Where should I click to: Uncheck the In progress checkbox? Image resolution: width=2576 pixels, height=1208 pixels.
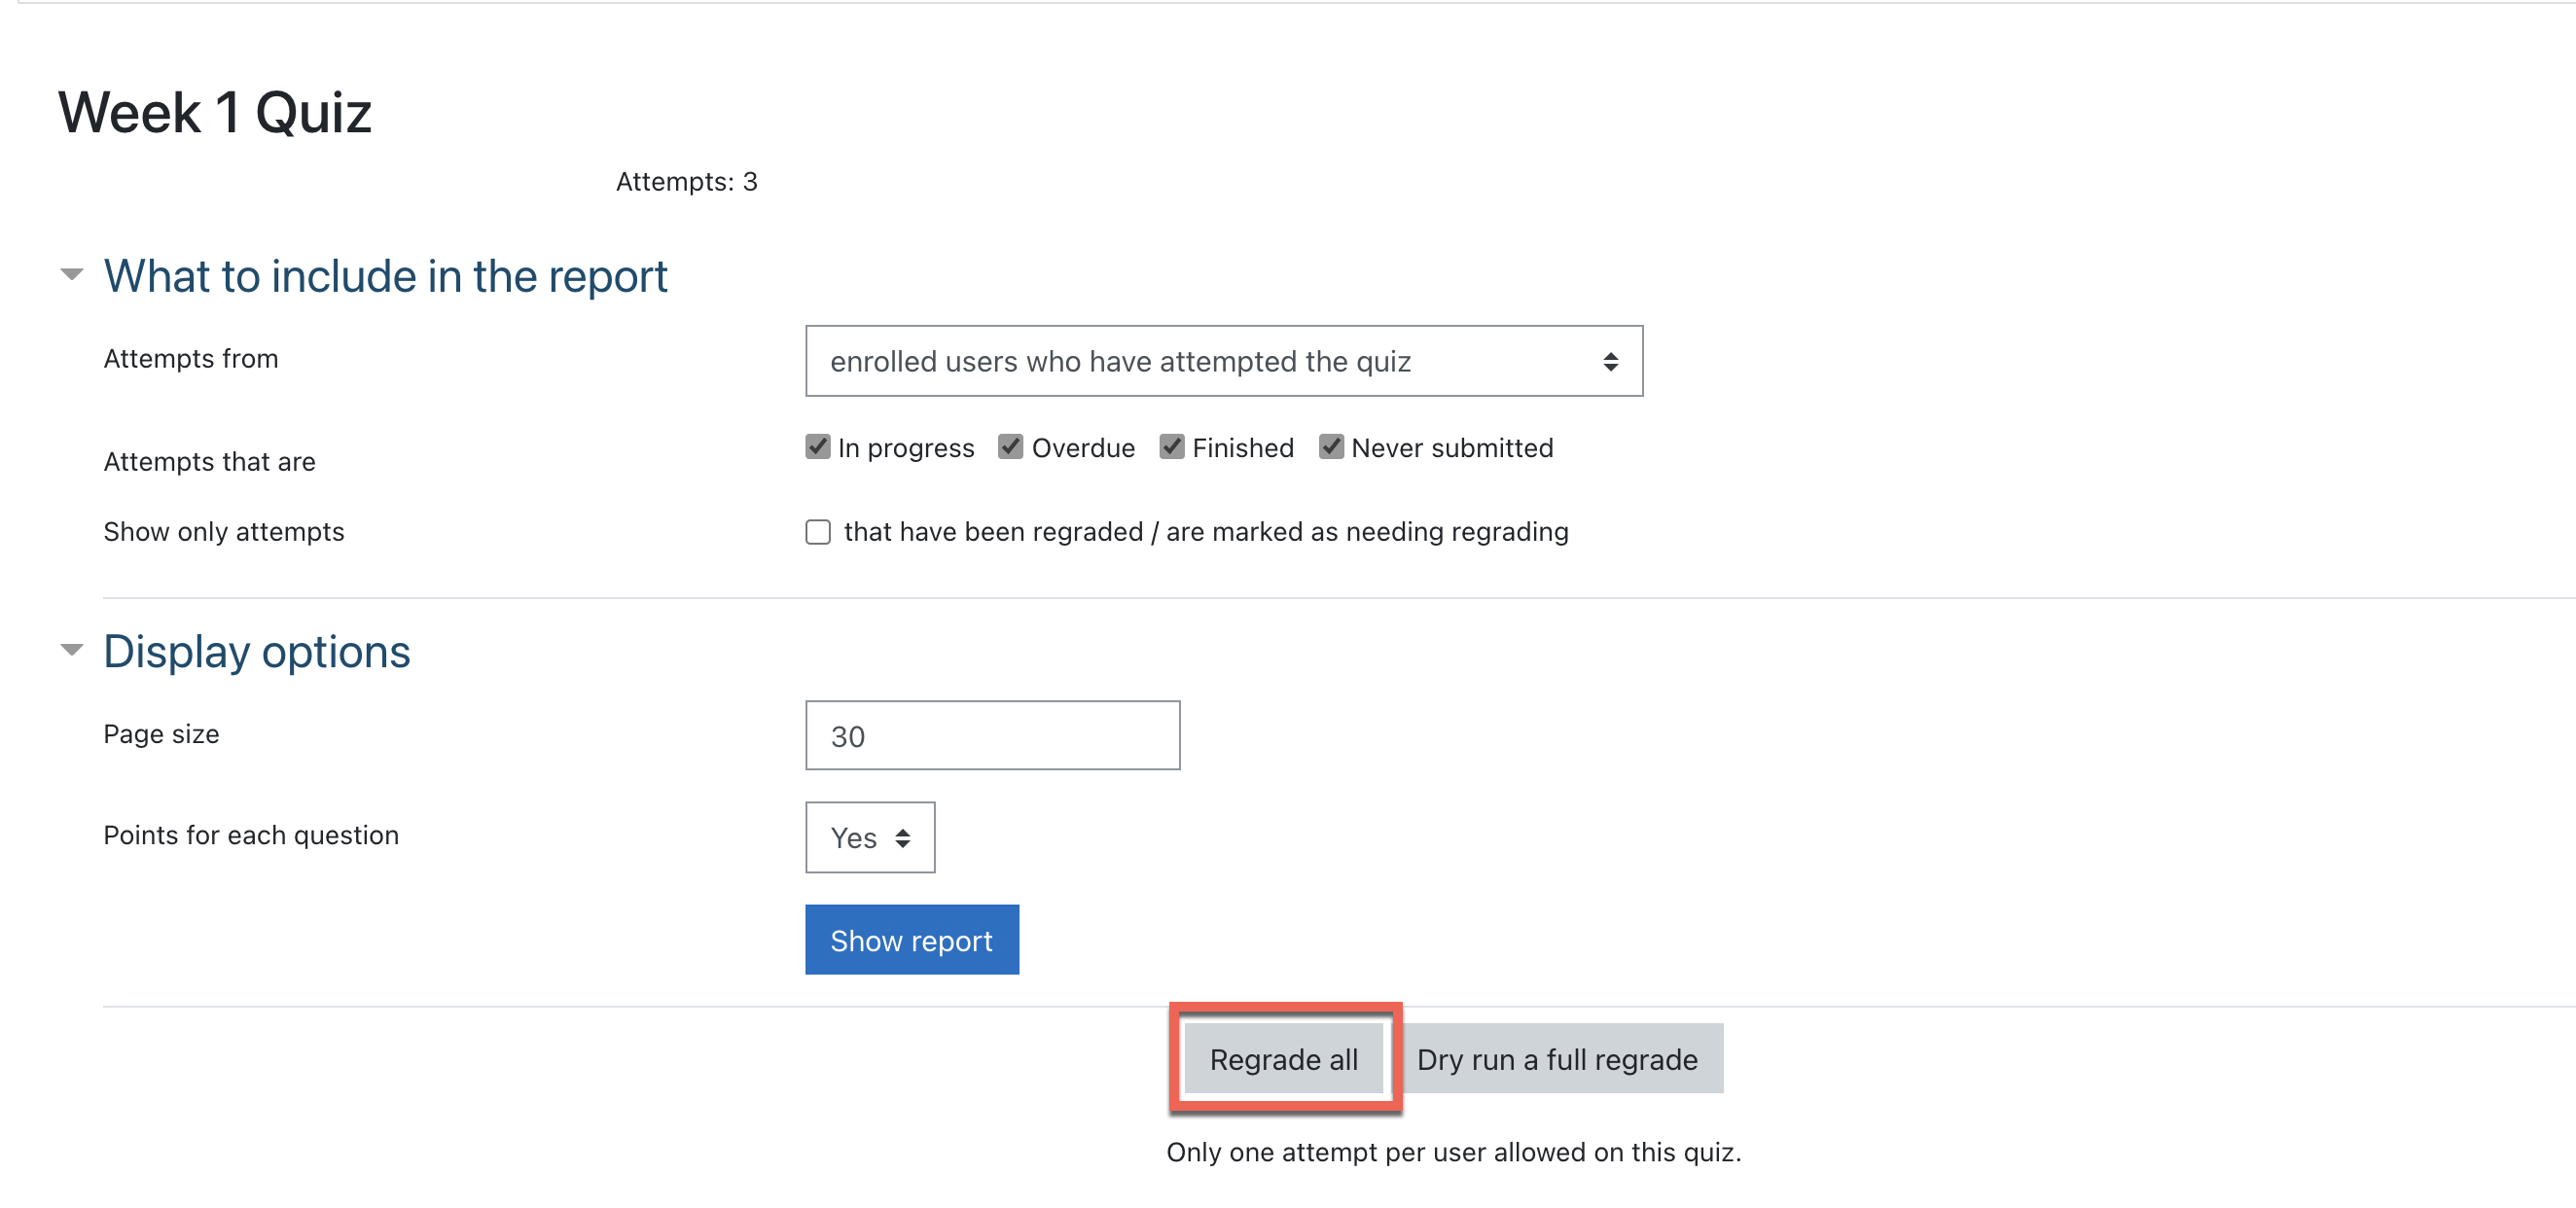click(x=818, y=446)
